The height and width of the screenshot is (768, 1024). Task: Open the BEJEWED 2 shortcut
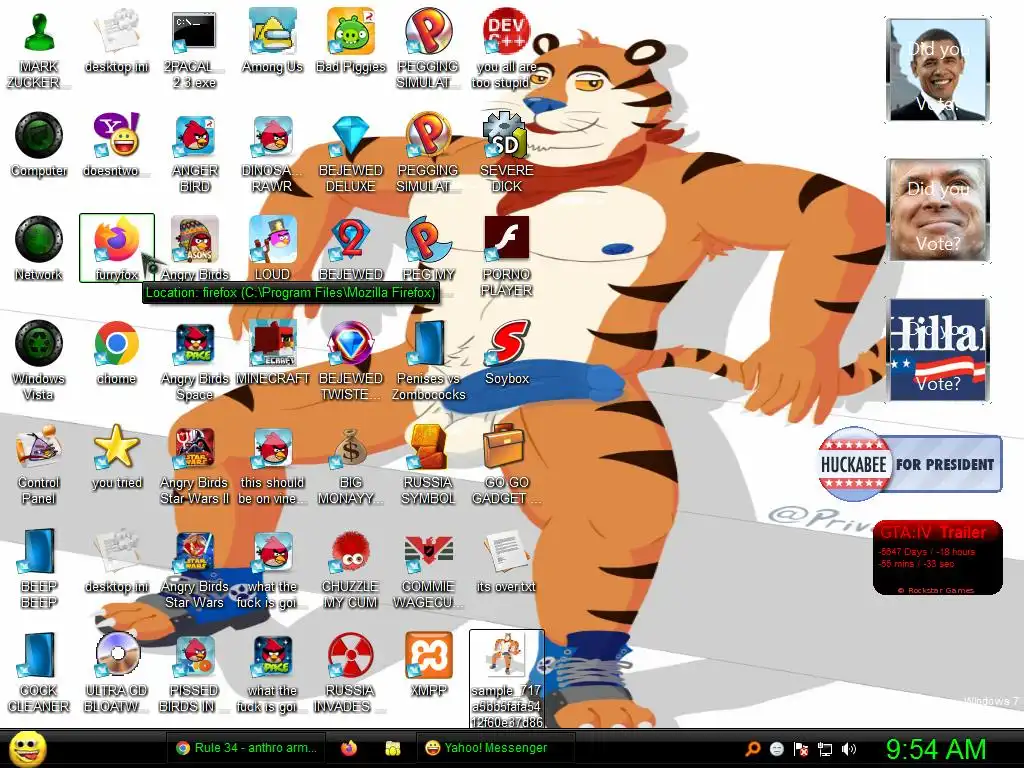(x=351, y=240)
